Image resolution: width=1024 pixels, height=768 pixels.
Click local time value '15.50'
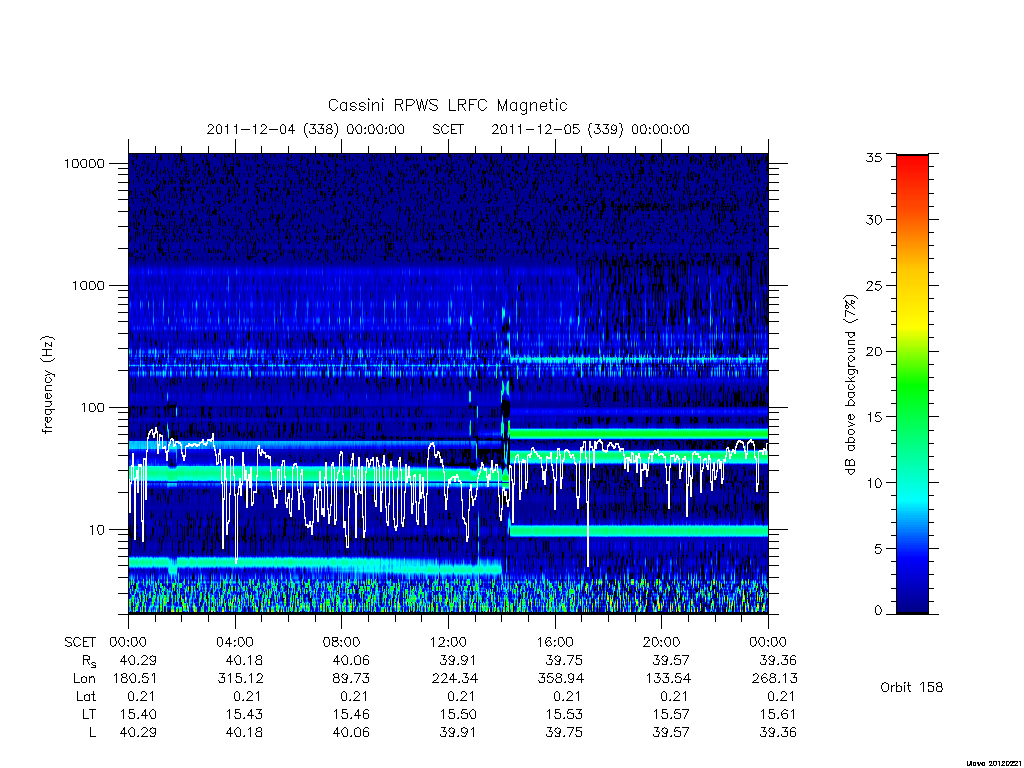click(458, 714)
